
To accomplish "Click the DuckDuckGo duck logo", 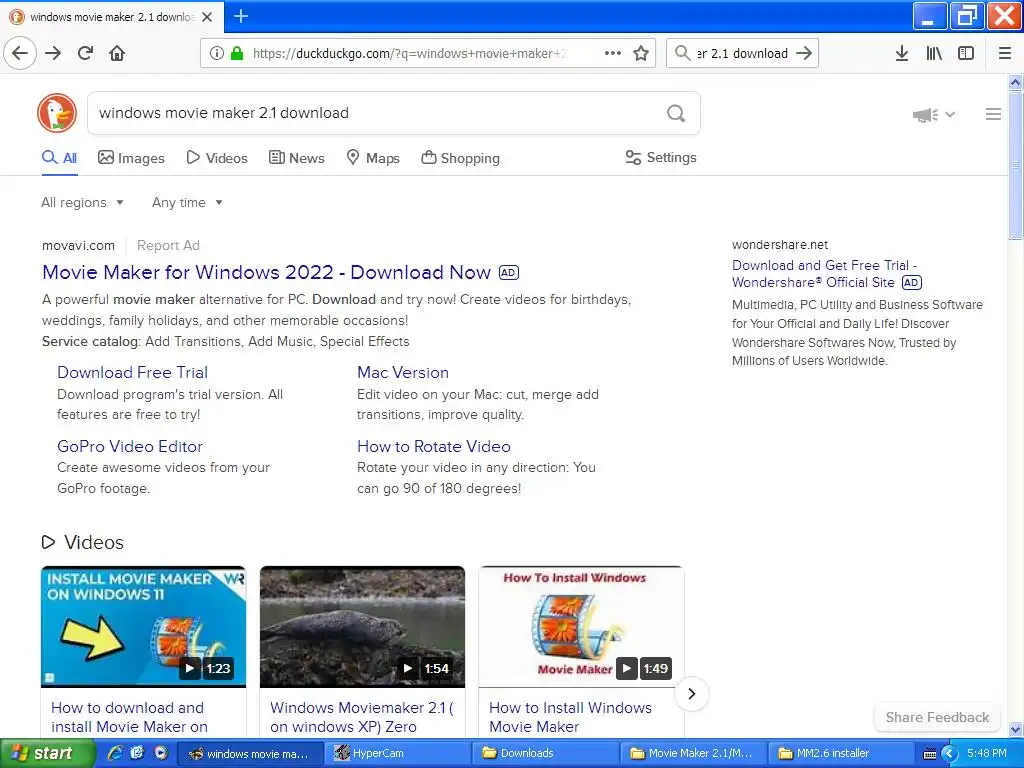I will click(57, 113).
